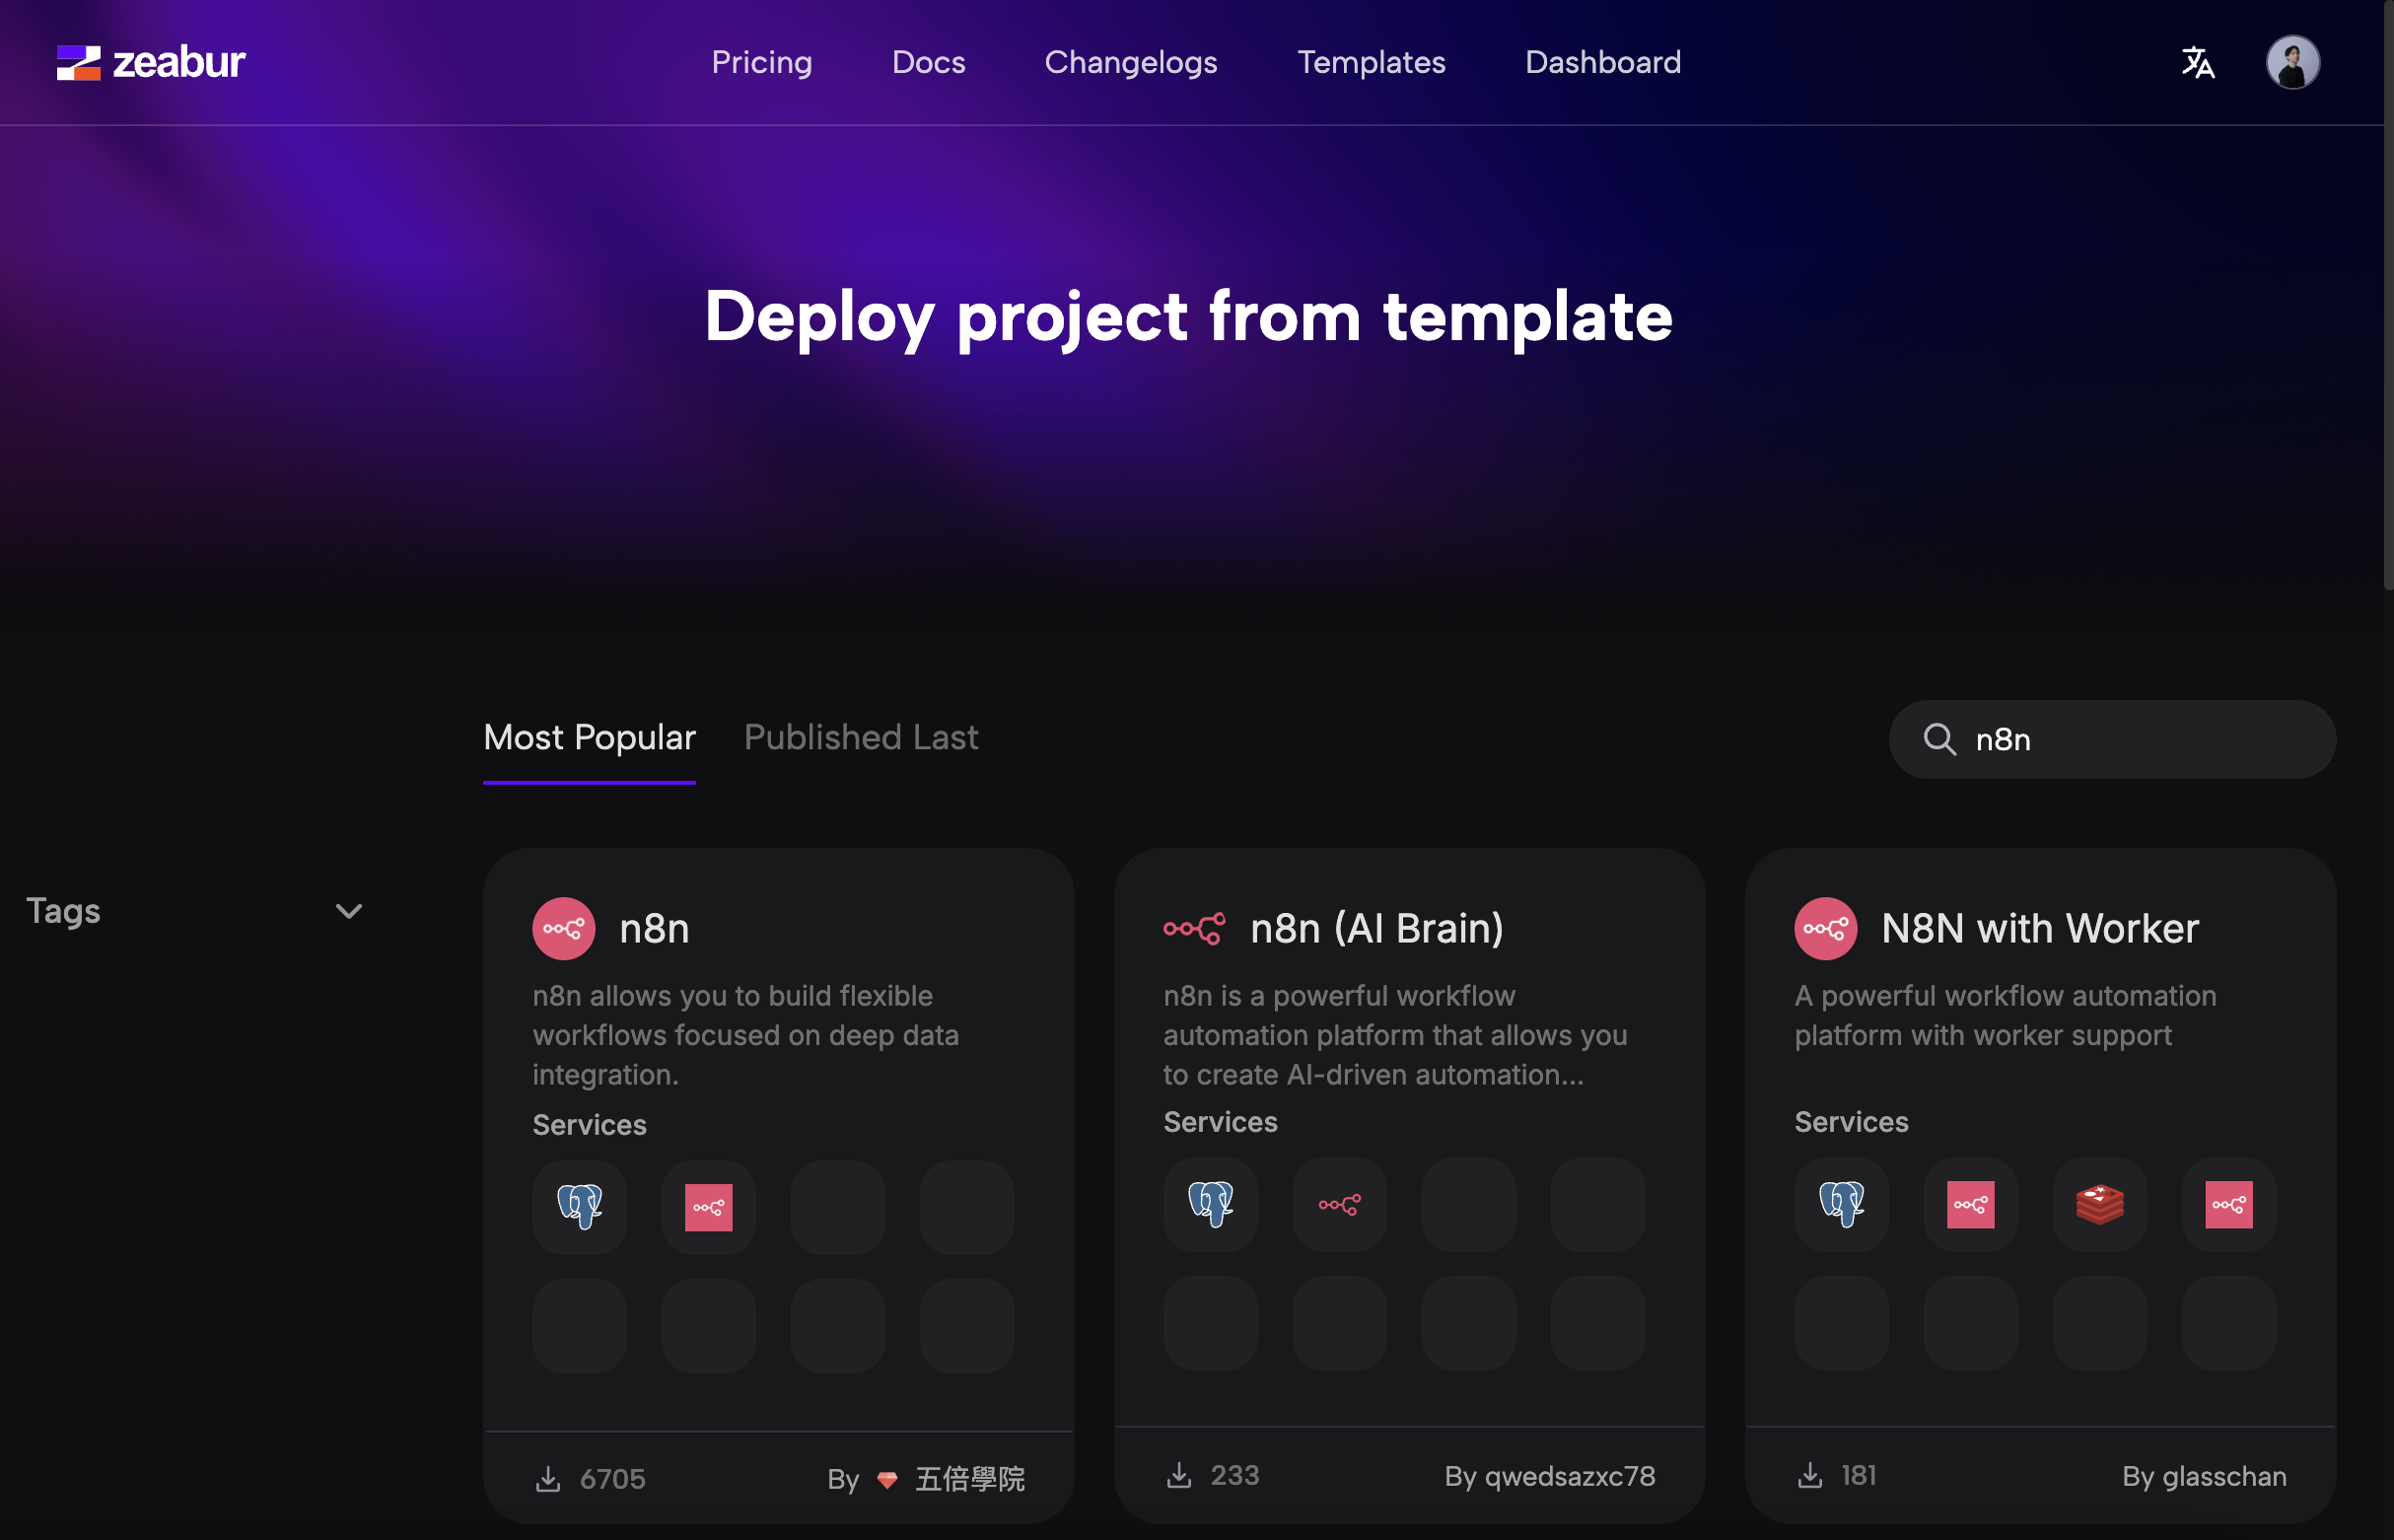Expand the Tags filter chevron
Screen dimensions: 2394x1540
pos(348,911)
